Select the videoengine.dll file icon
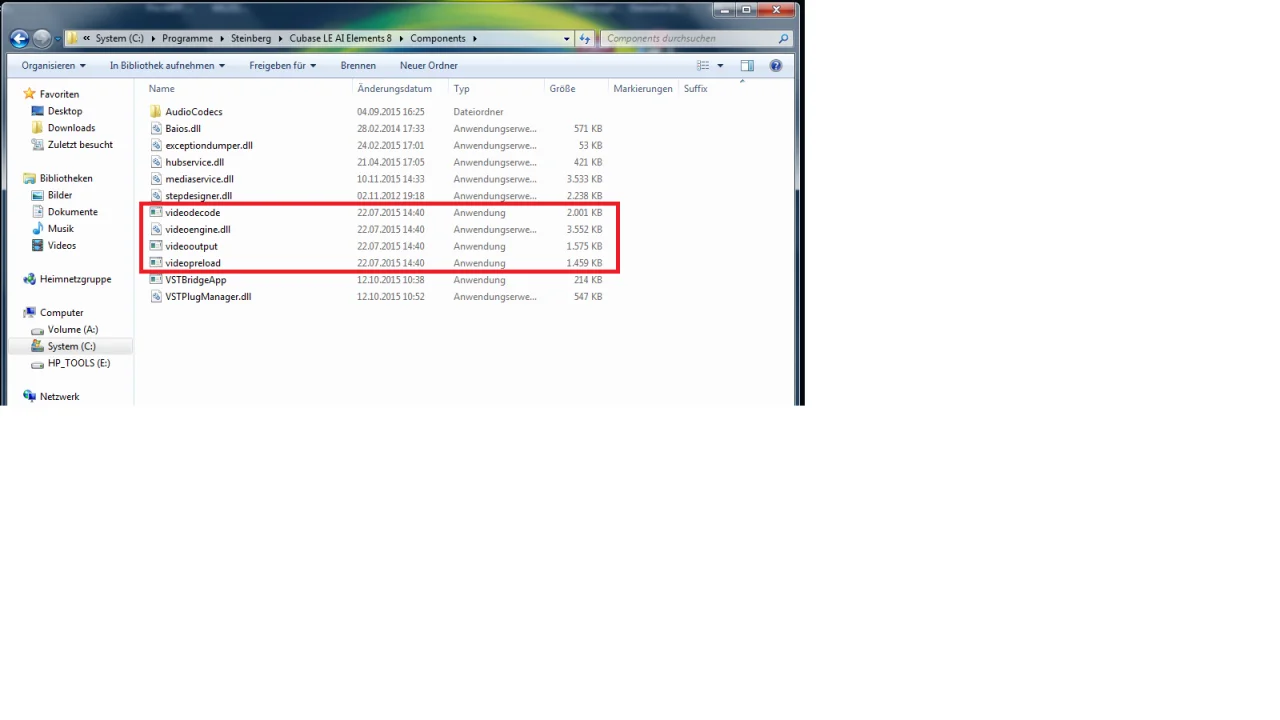1280x720 pixels. coord(155,230)
